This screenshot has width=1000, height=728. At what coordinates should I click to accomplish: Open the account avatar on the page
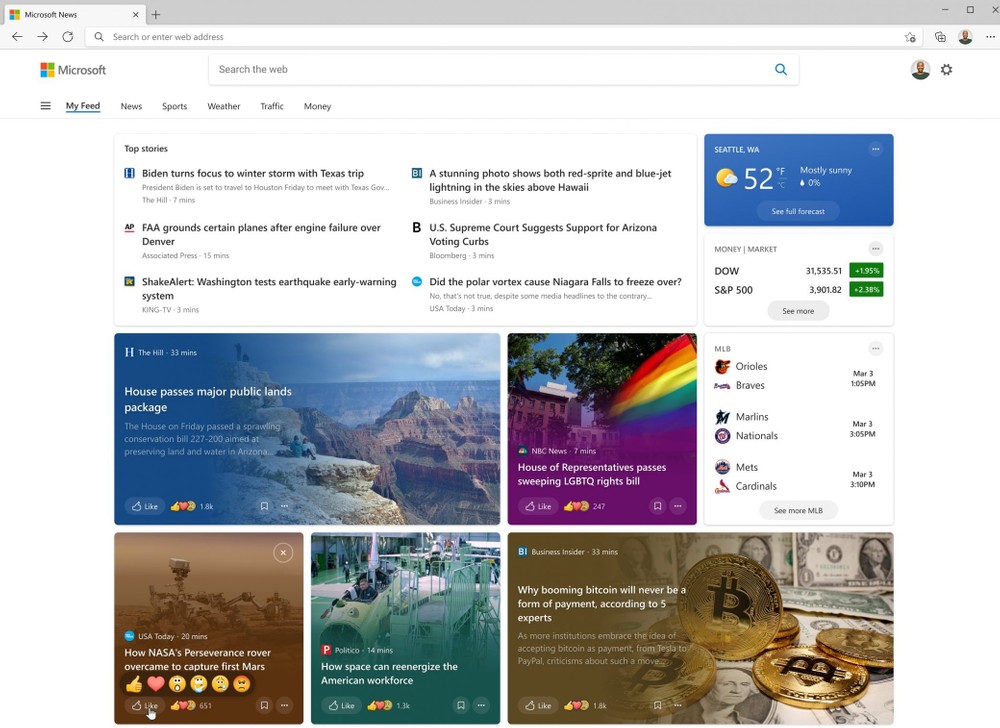coord(920,69)
